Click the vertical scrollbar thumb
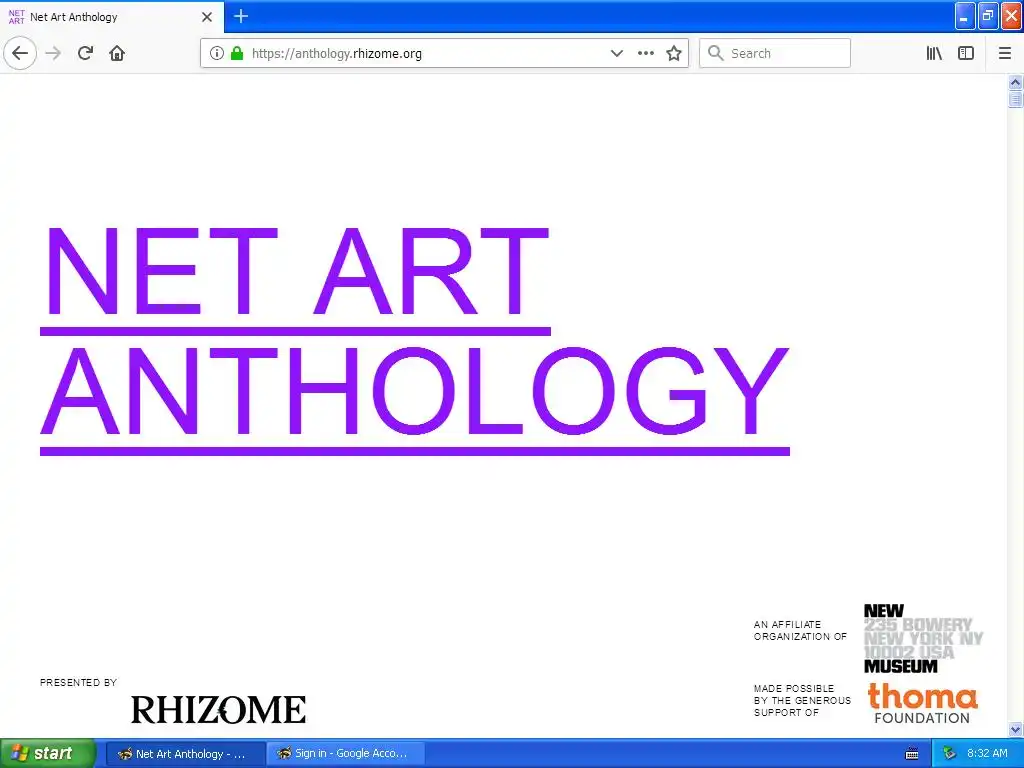The height and width of the screenshot is (768, 1024). (1015, 99)
